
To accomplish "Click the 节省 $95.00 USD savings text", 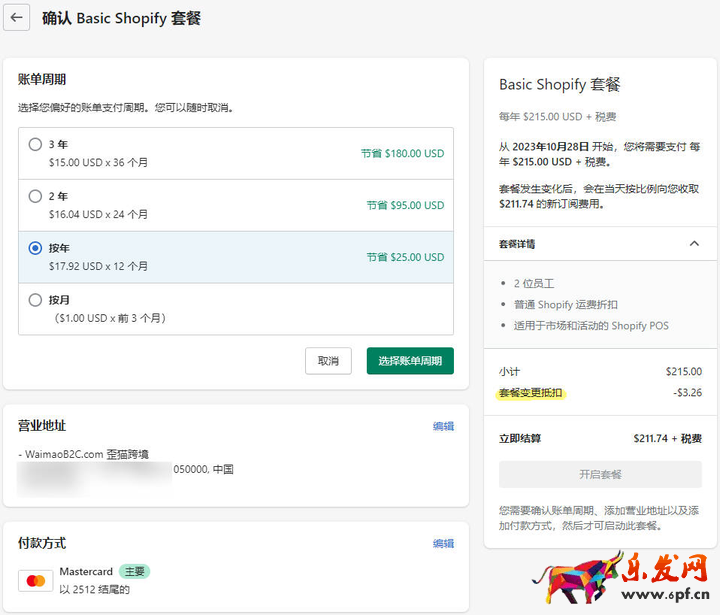I will coord(405,205).
